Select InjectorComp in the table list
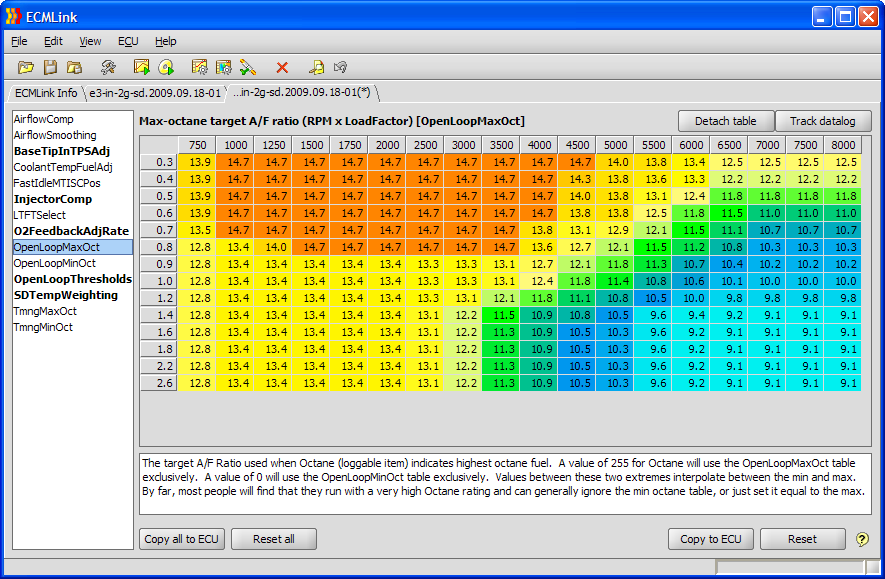This screenshot has height=579, width=885. tap(52, 199)
